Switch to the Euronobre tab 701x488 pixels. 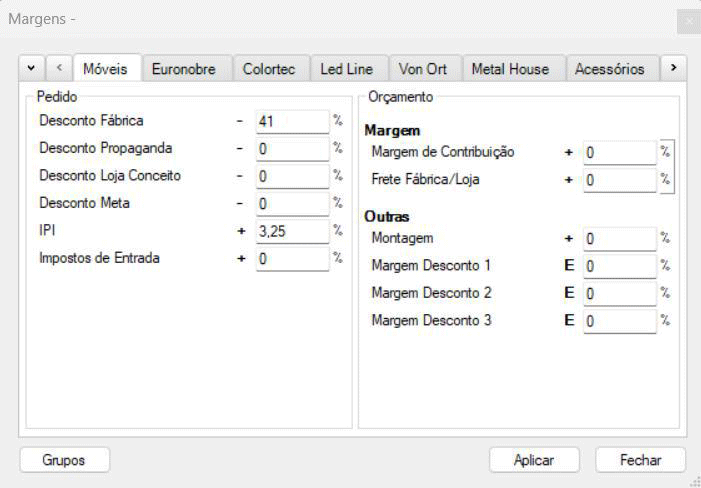click(183, 69)
